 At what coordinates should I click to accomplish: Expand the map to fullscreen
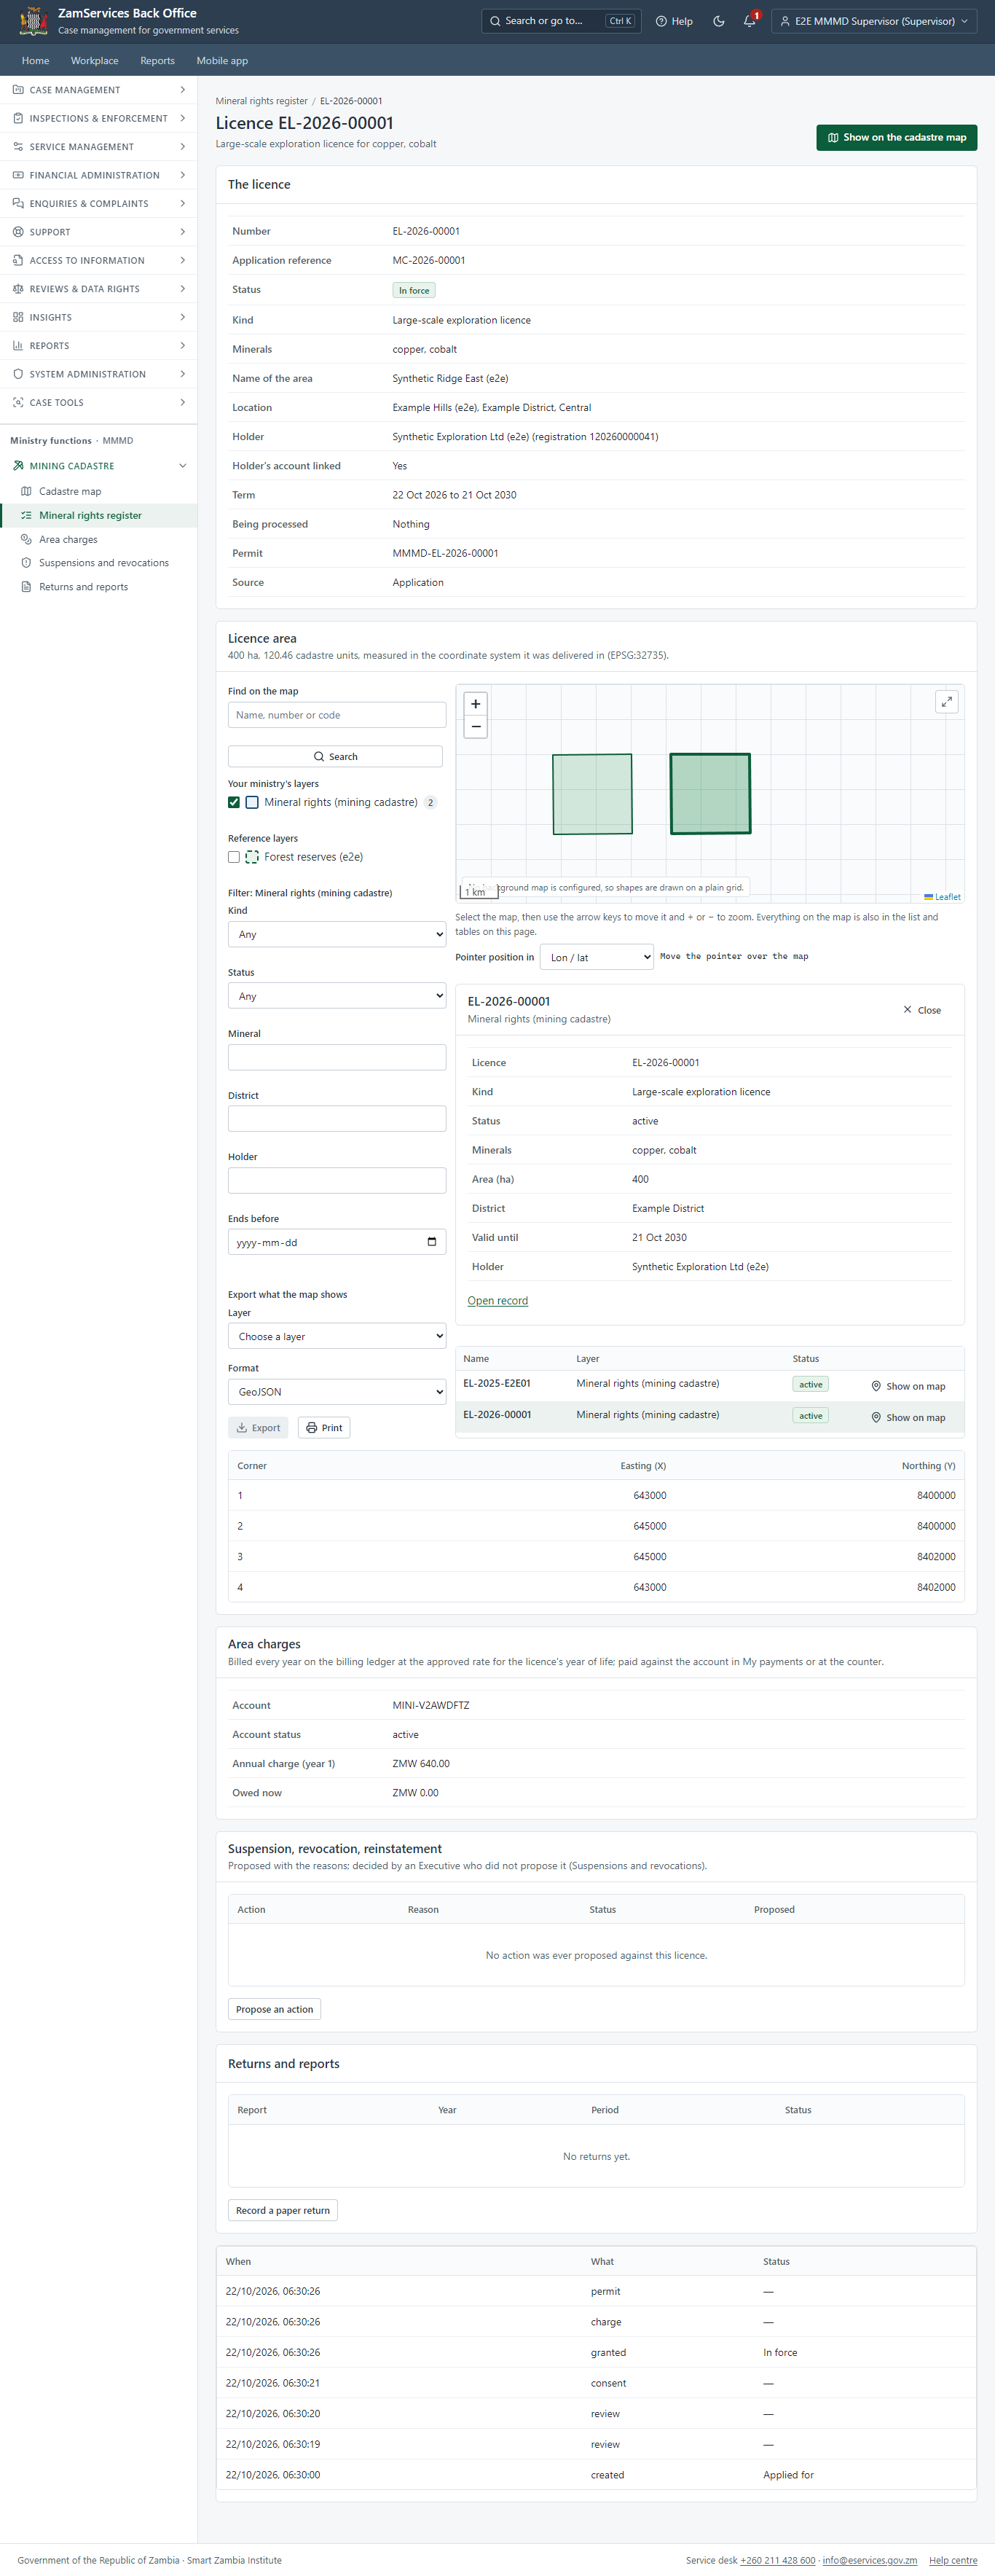point(946,702)
